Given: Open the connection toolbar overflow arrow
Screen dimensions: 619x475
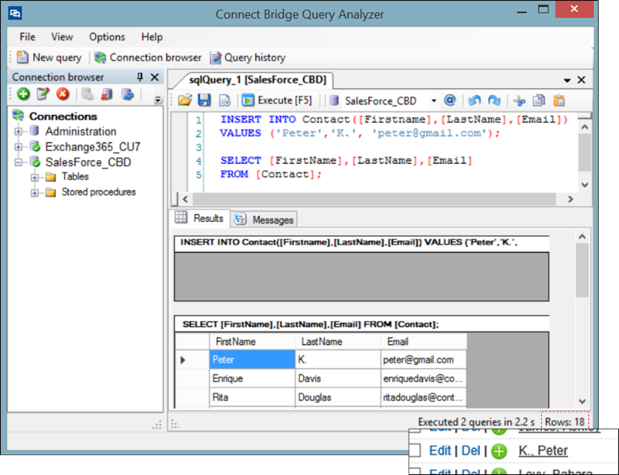Looking at the screenshot, I should click(x=158, y=100).
